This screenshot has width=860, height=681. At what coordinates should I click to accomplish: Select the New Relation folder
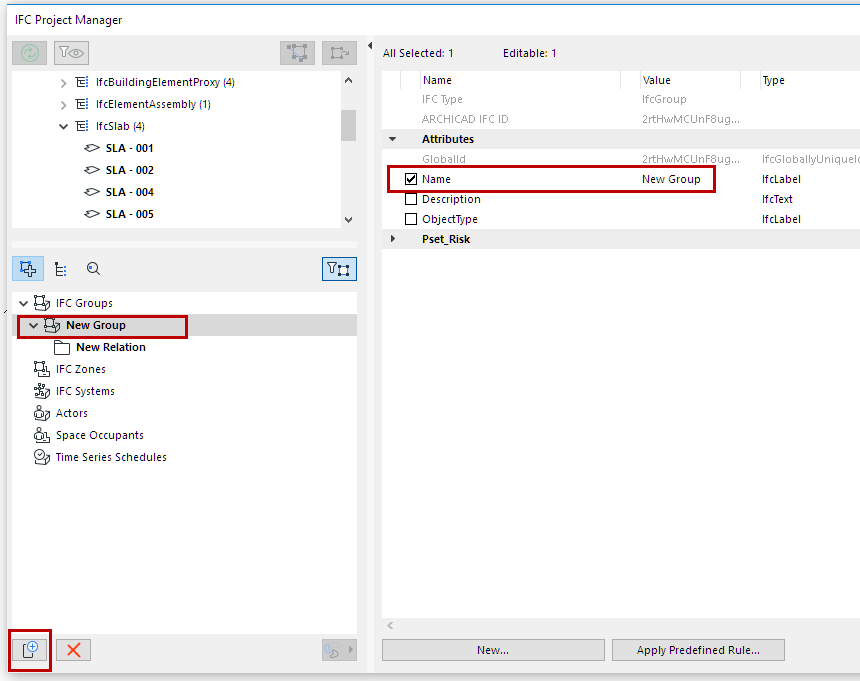click(x=111, y=347)
